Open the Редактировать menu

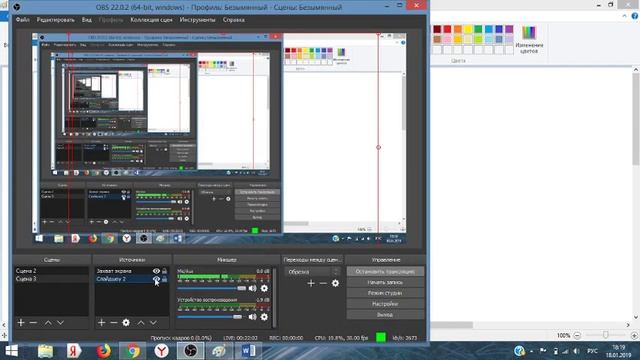56,20
